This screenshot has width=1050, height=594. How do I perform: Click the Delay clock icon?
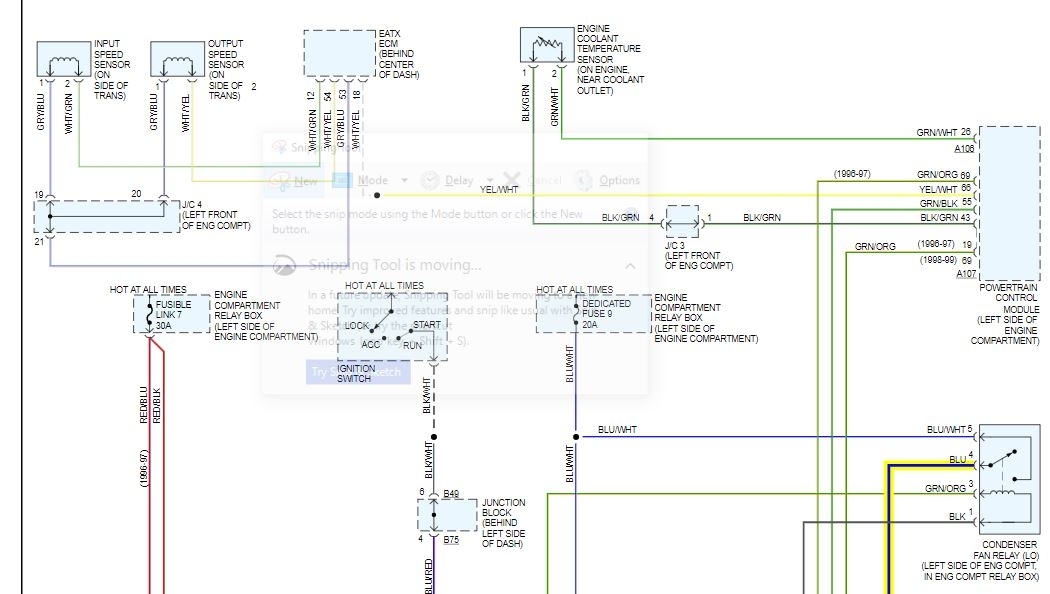coord(430,180)
